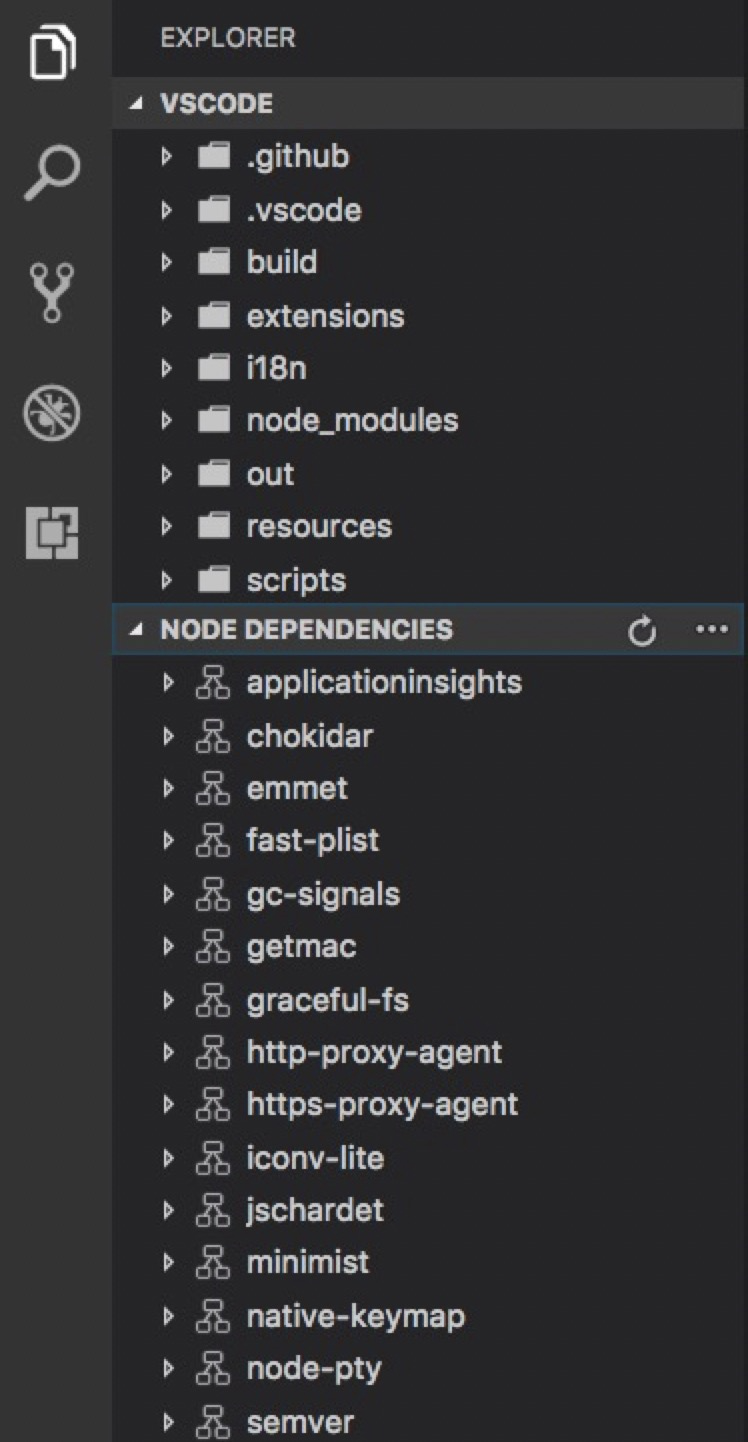748x1442 pixels.
Task: Select the extensions folder
Action: point(325,315)
